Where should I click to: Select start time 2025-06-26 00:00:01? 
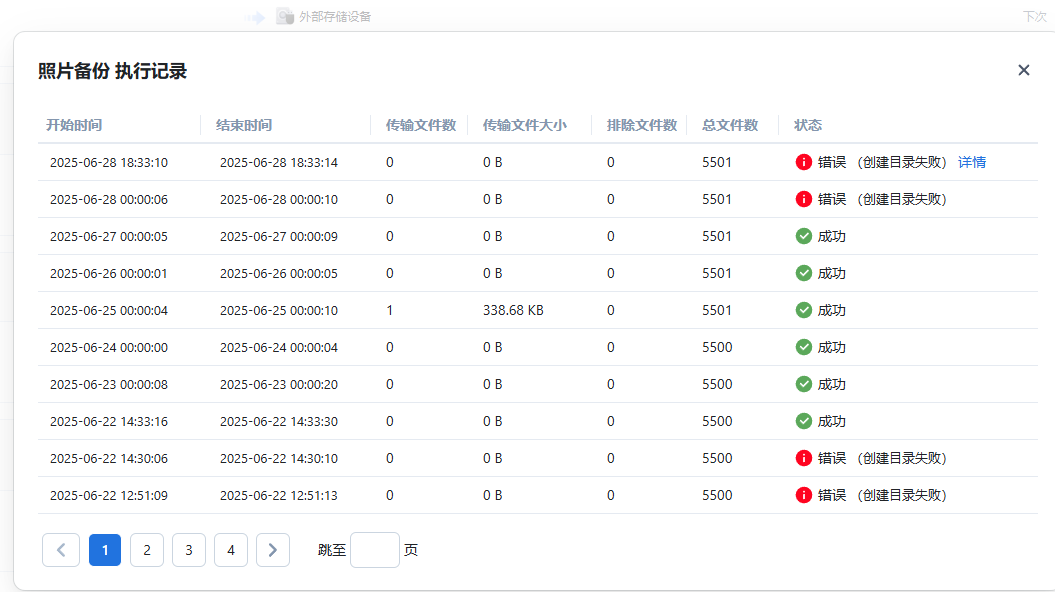[109, 273]
